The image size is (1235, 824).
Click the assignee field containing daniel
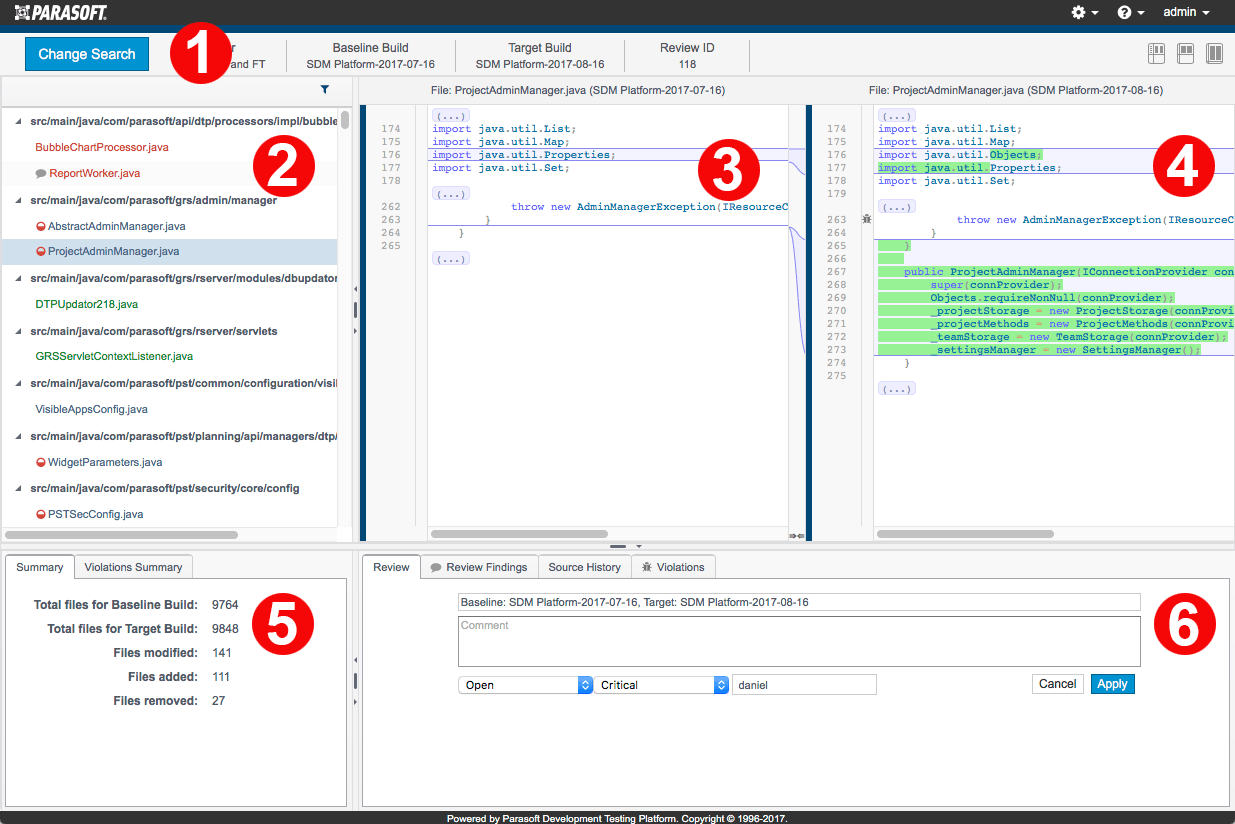pyautogui.click(x=805, y=685)
